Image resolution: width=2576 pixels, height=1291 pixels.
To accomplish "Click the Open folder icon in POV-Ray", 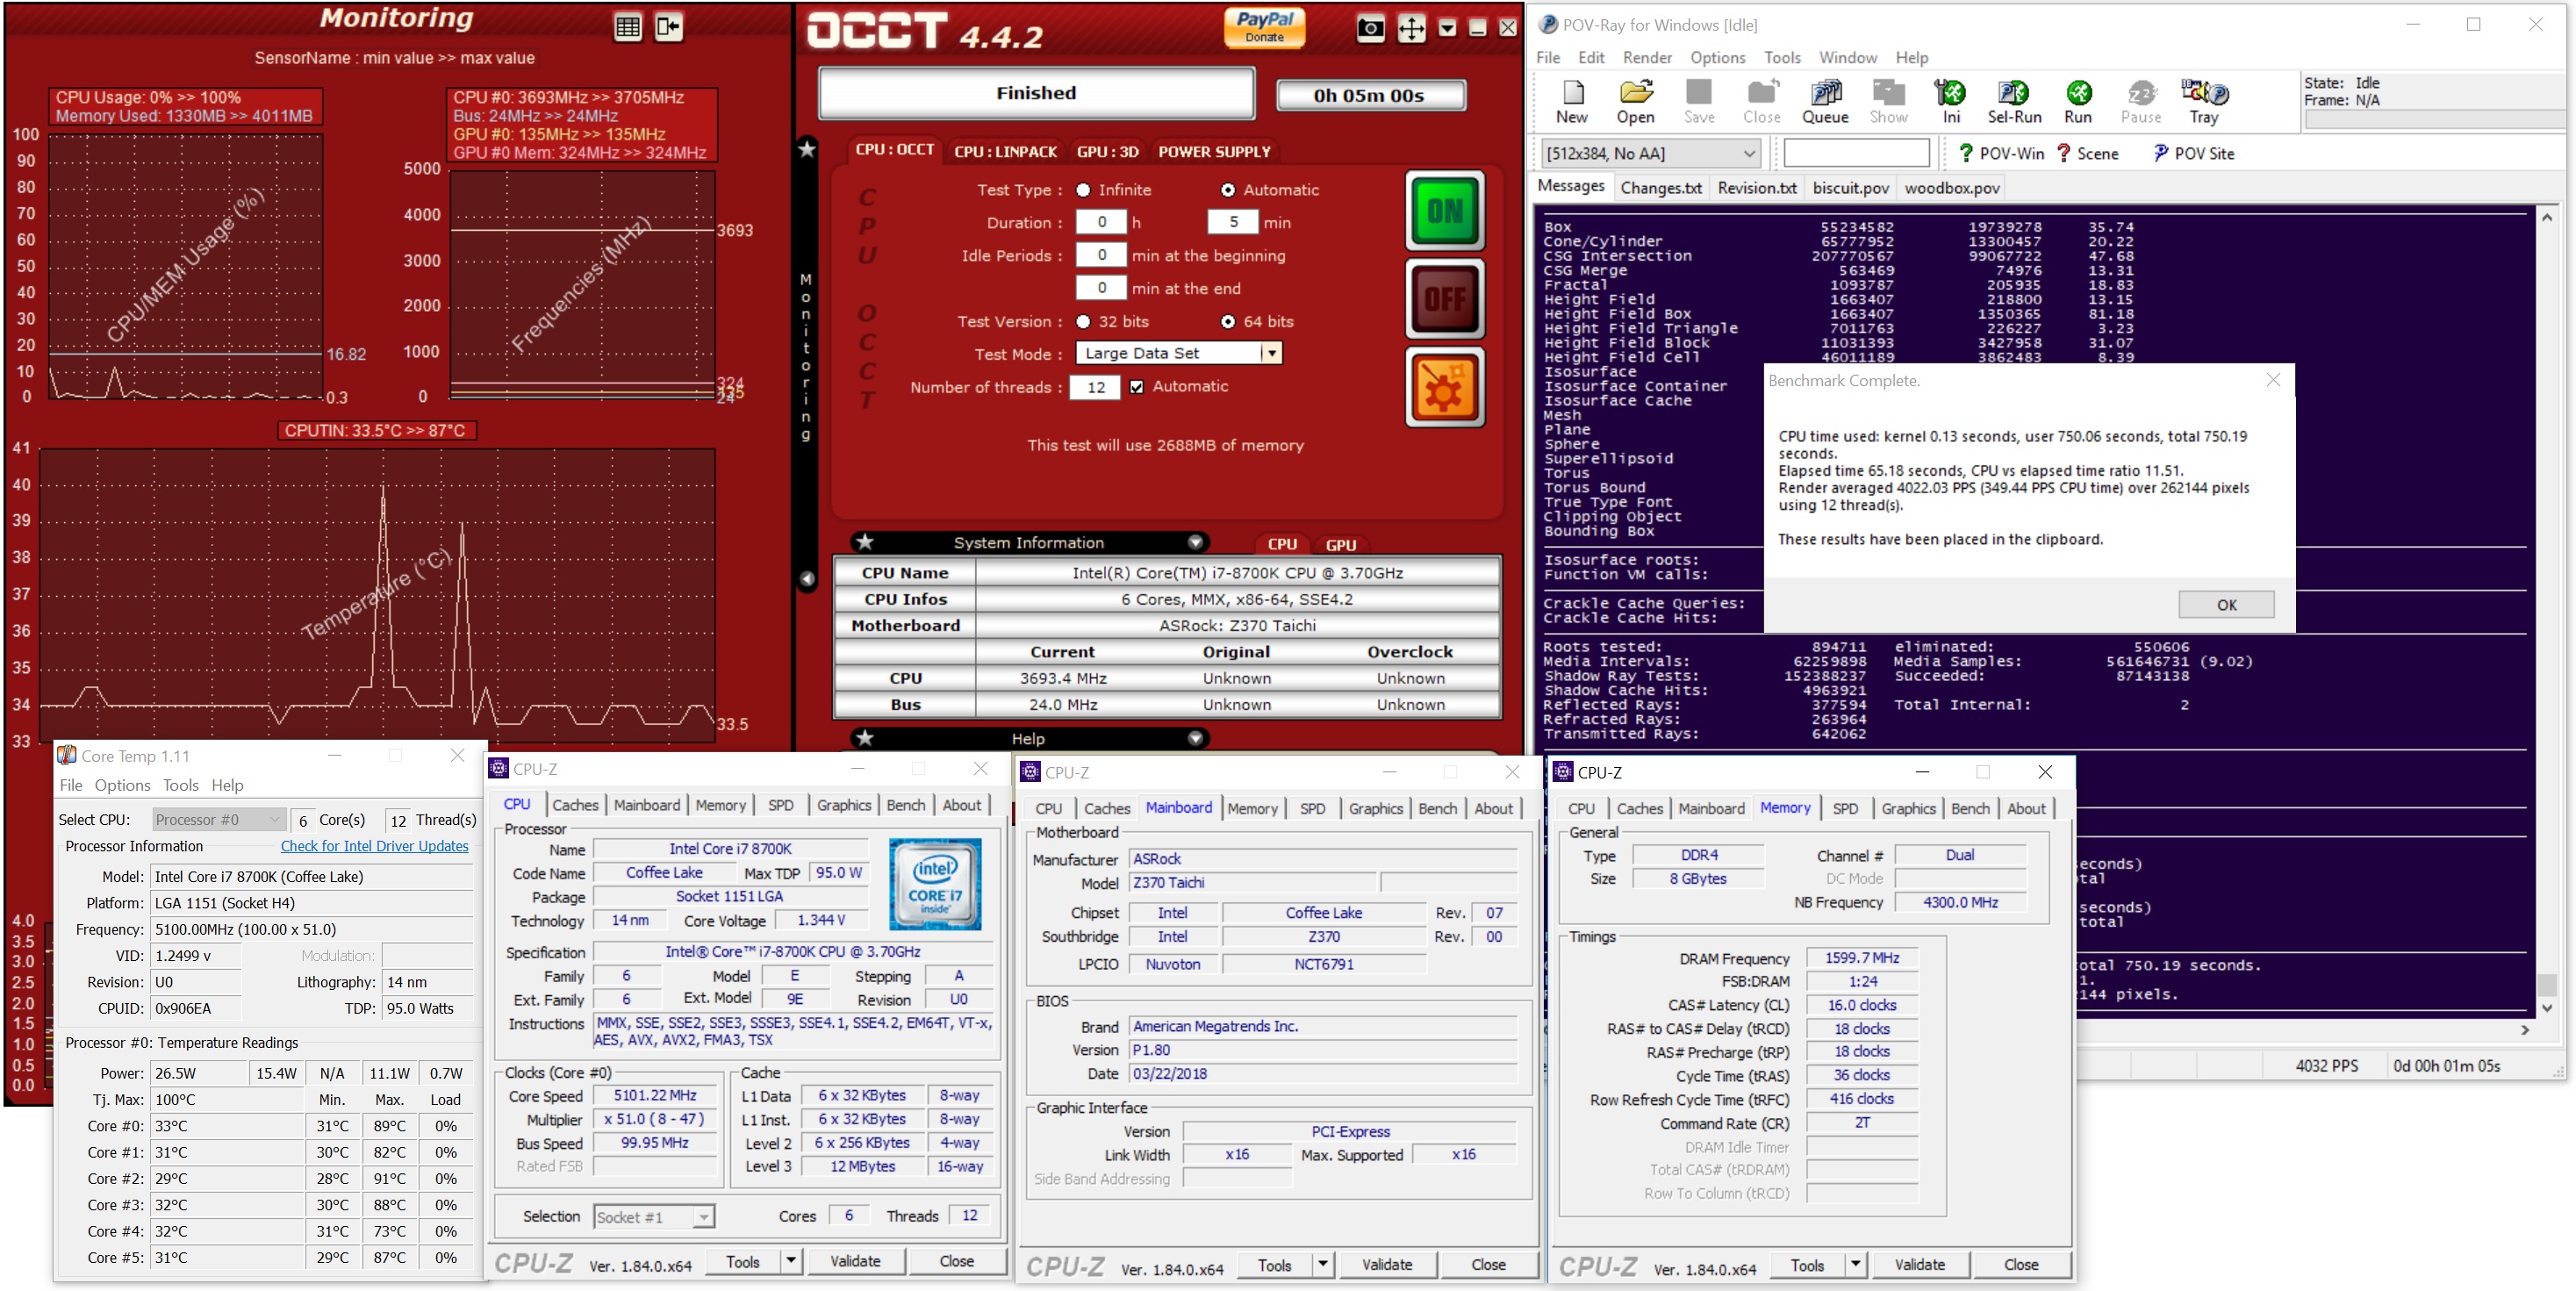I will pyautogui.click(x=1636, y=101).
